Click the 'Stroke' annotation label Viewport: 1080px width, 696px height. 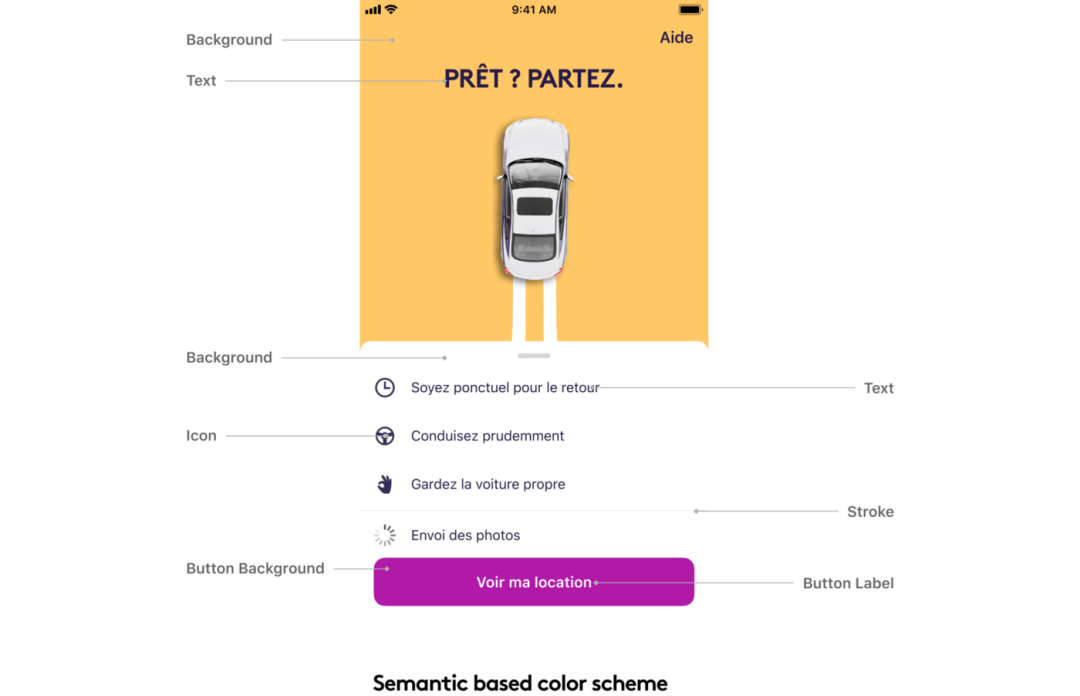(870, 512)
